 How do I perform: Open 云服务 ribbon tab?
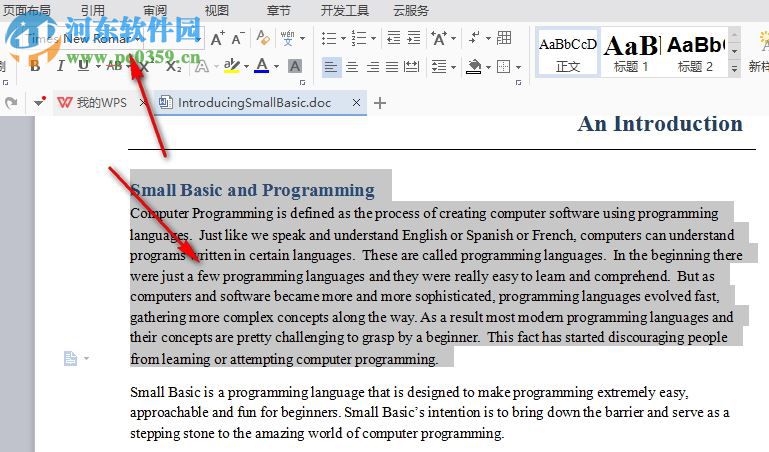coord(411,10)
